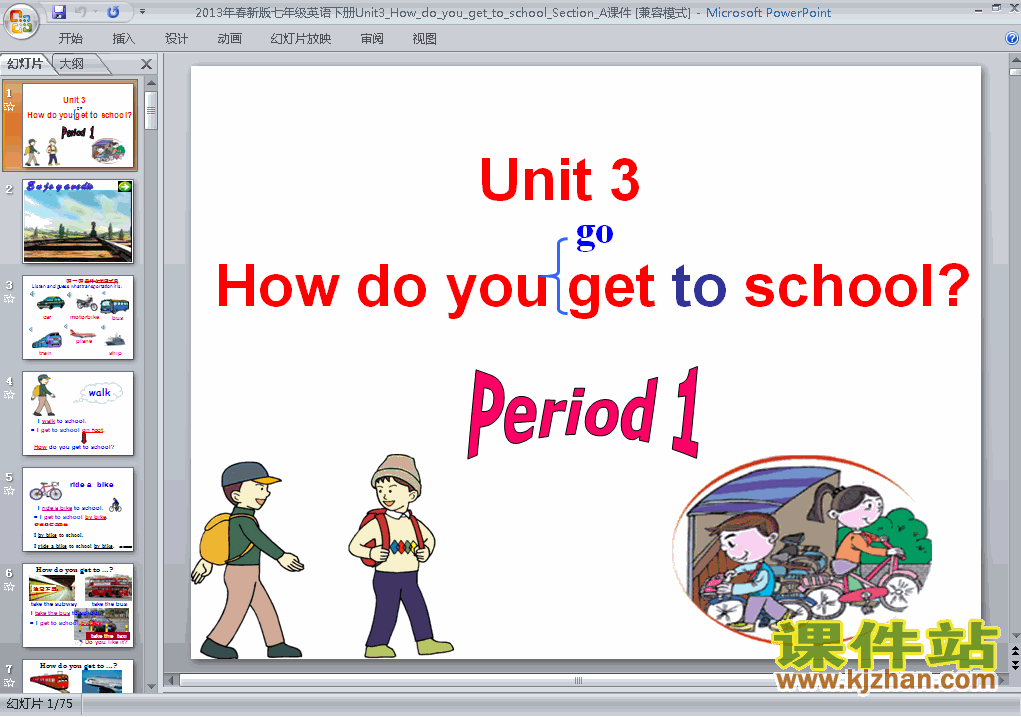Screen dimensions: 1021x717
Task: Select slide 4 walk thumbnail
Action: [78, 414]
